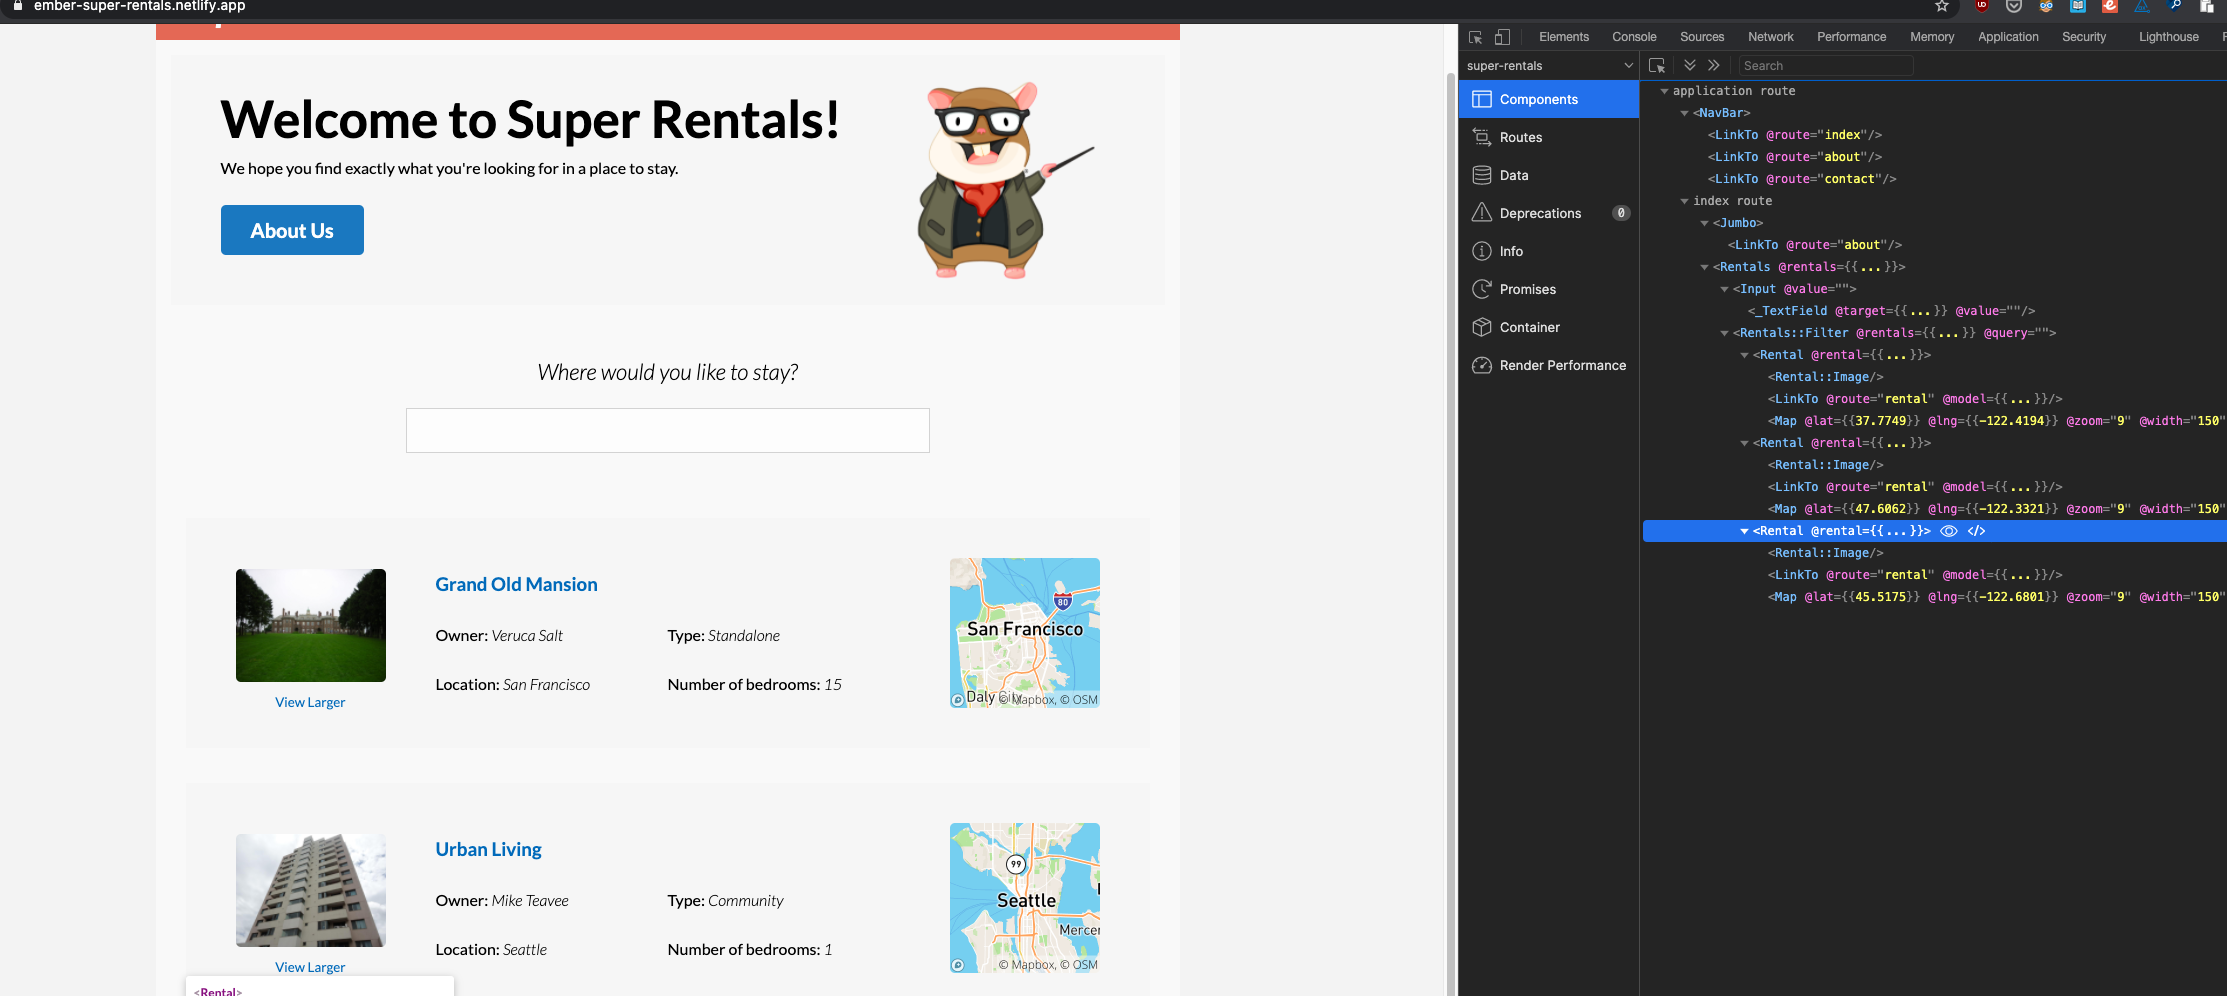
Task: Collapse the Input component node
Action: (1724, 289)
